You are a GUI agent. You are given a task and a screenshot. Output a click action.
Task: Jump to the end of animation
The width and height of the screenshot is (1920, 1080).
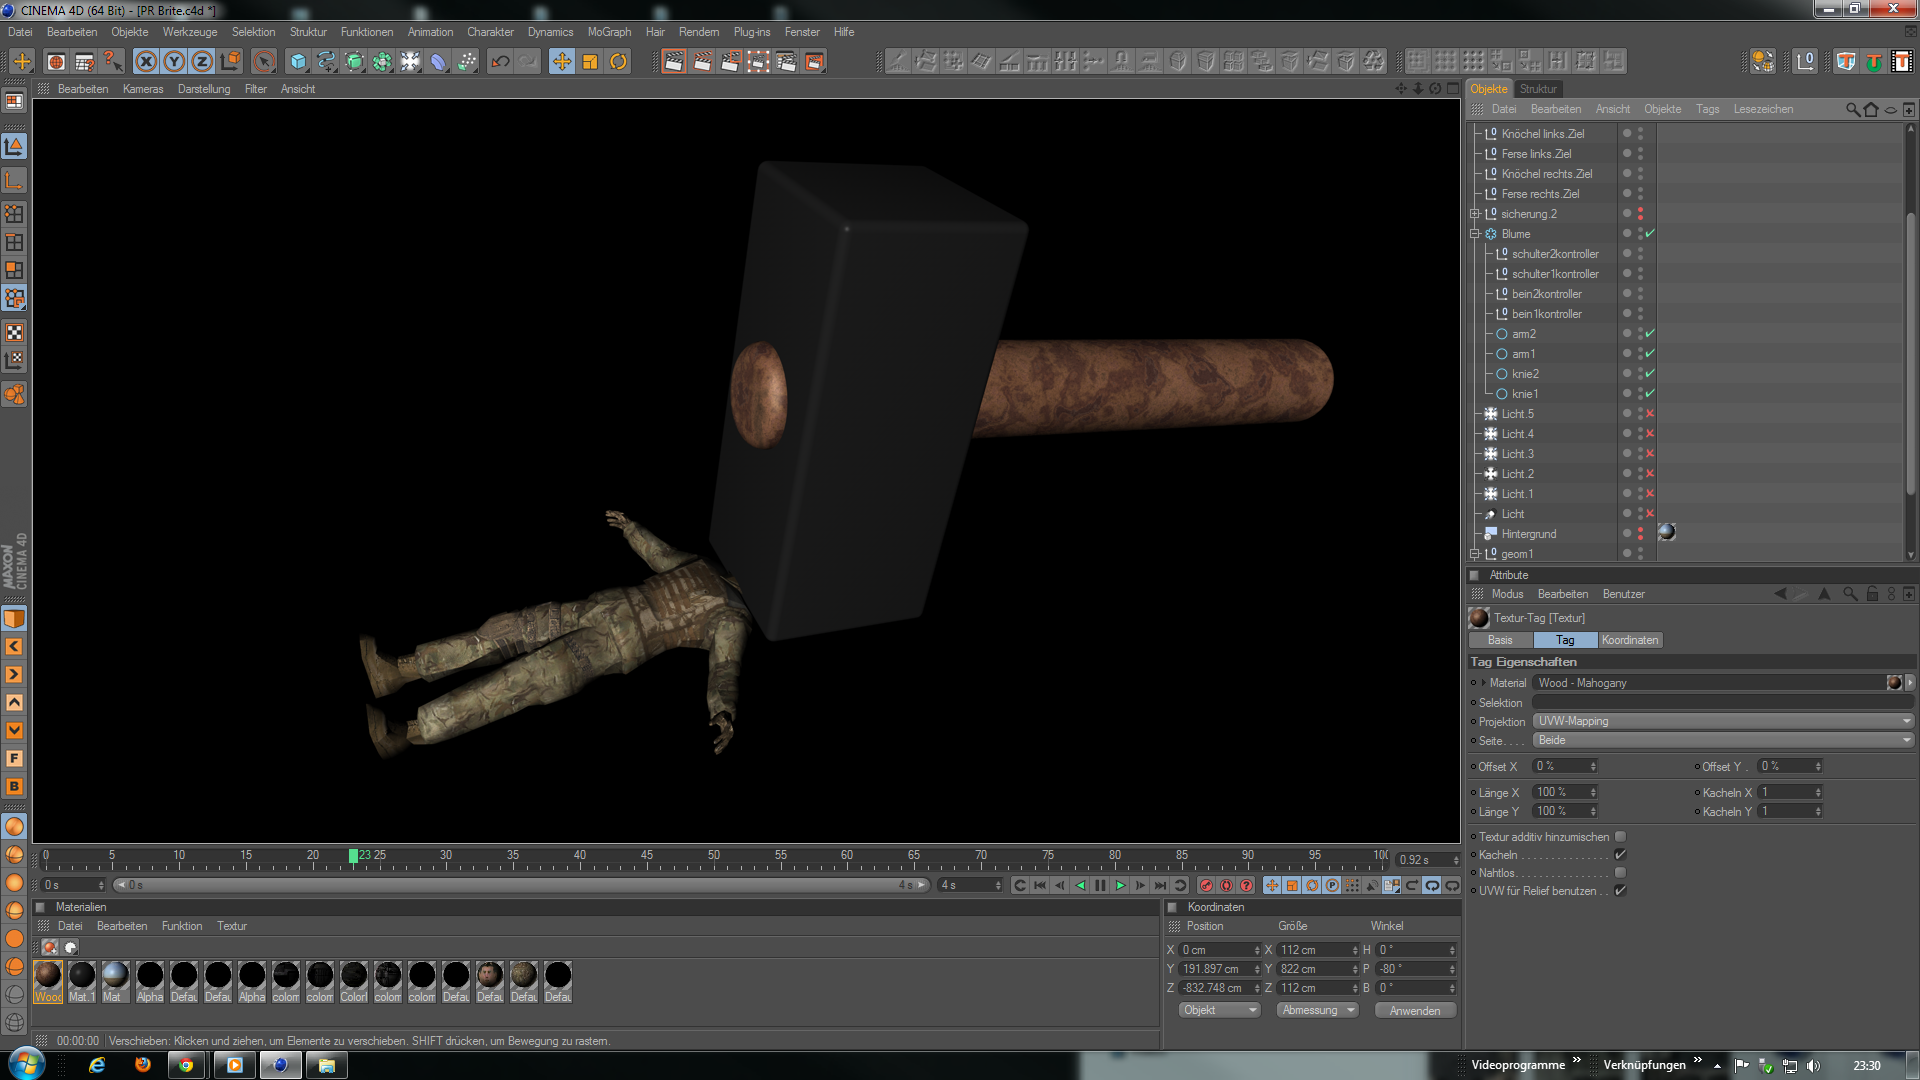click(1160, 886)
